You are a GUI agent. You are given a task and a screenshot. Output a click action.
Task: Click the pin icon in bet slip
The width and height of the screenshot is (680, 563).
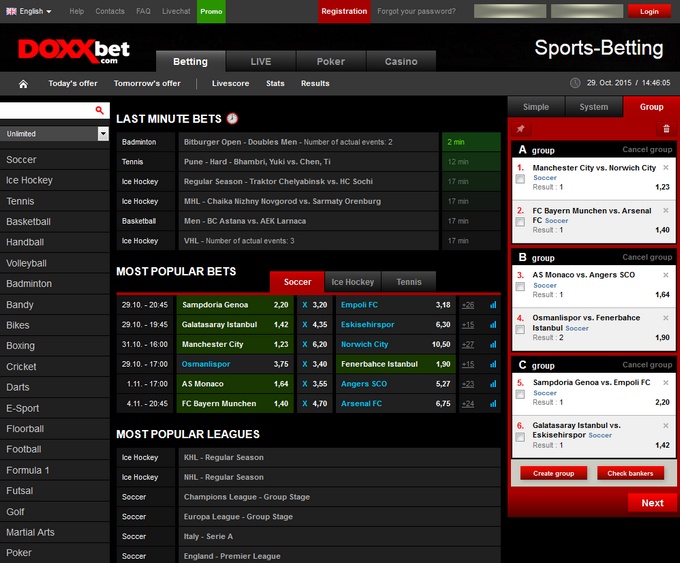click(x=520, y=129)
